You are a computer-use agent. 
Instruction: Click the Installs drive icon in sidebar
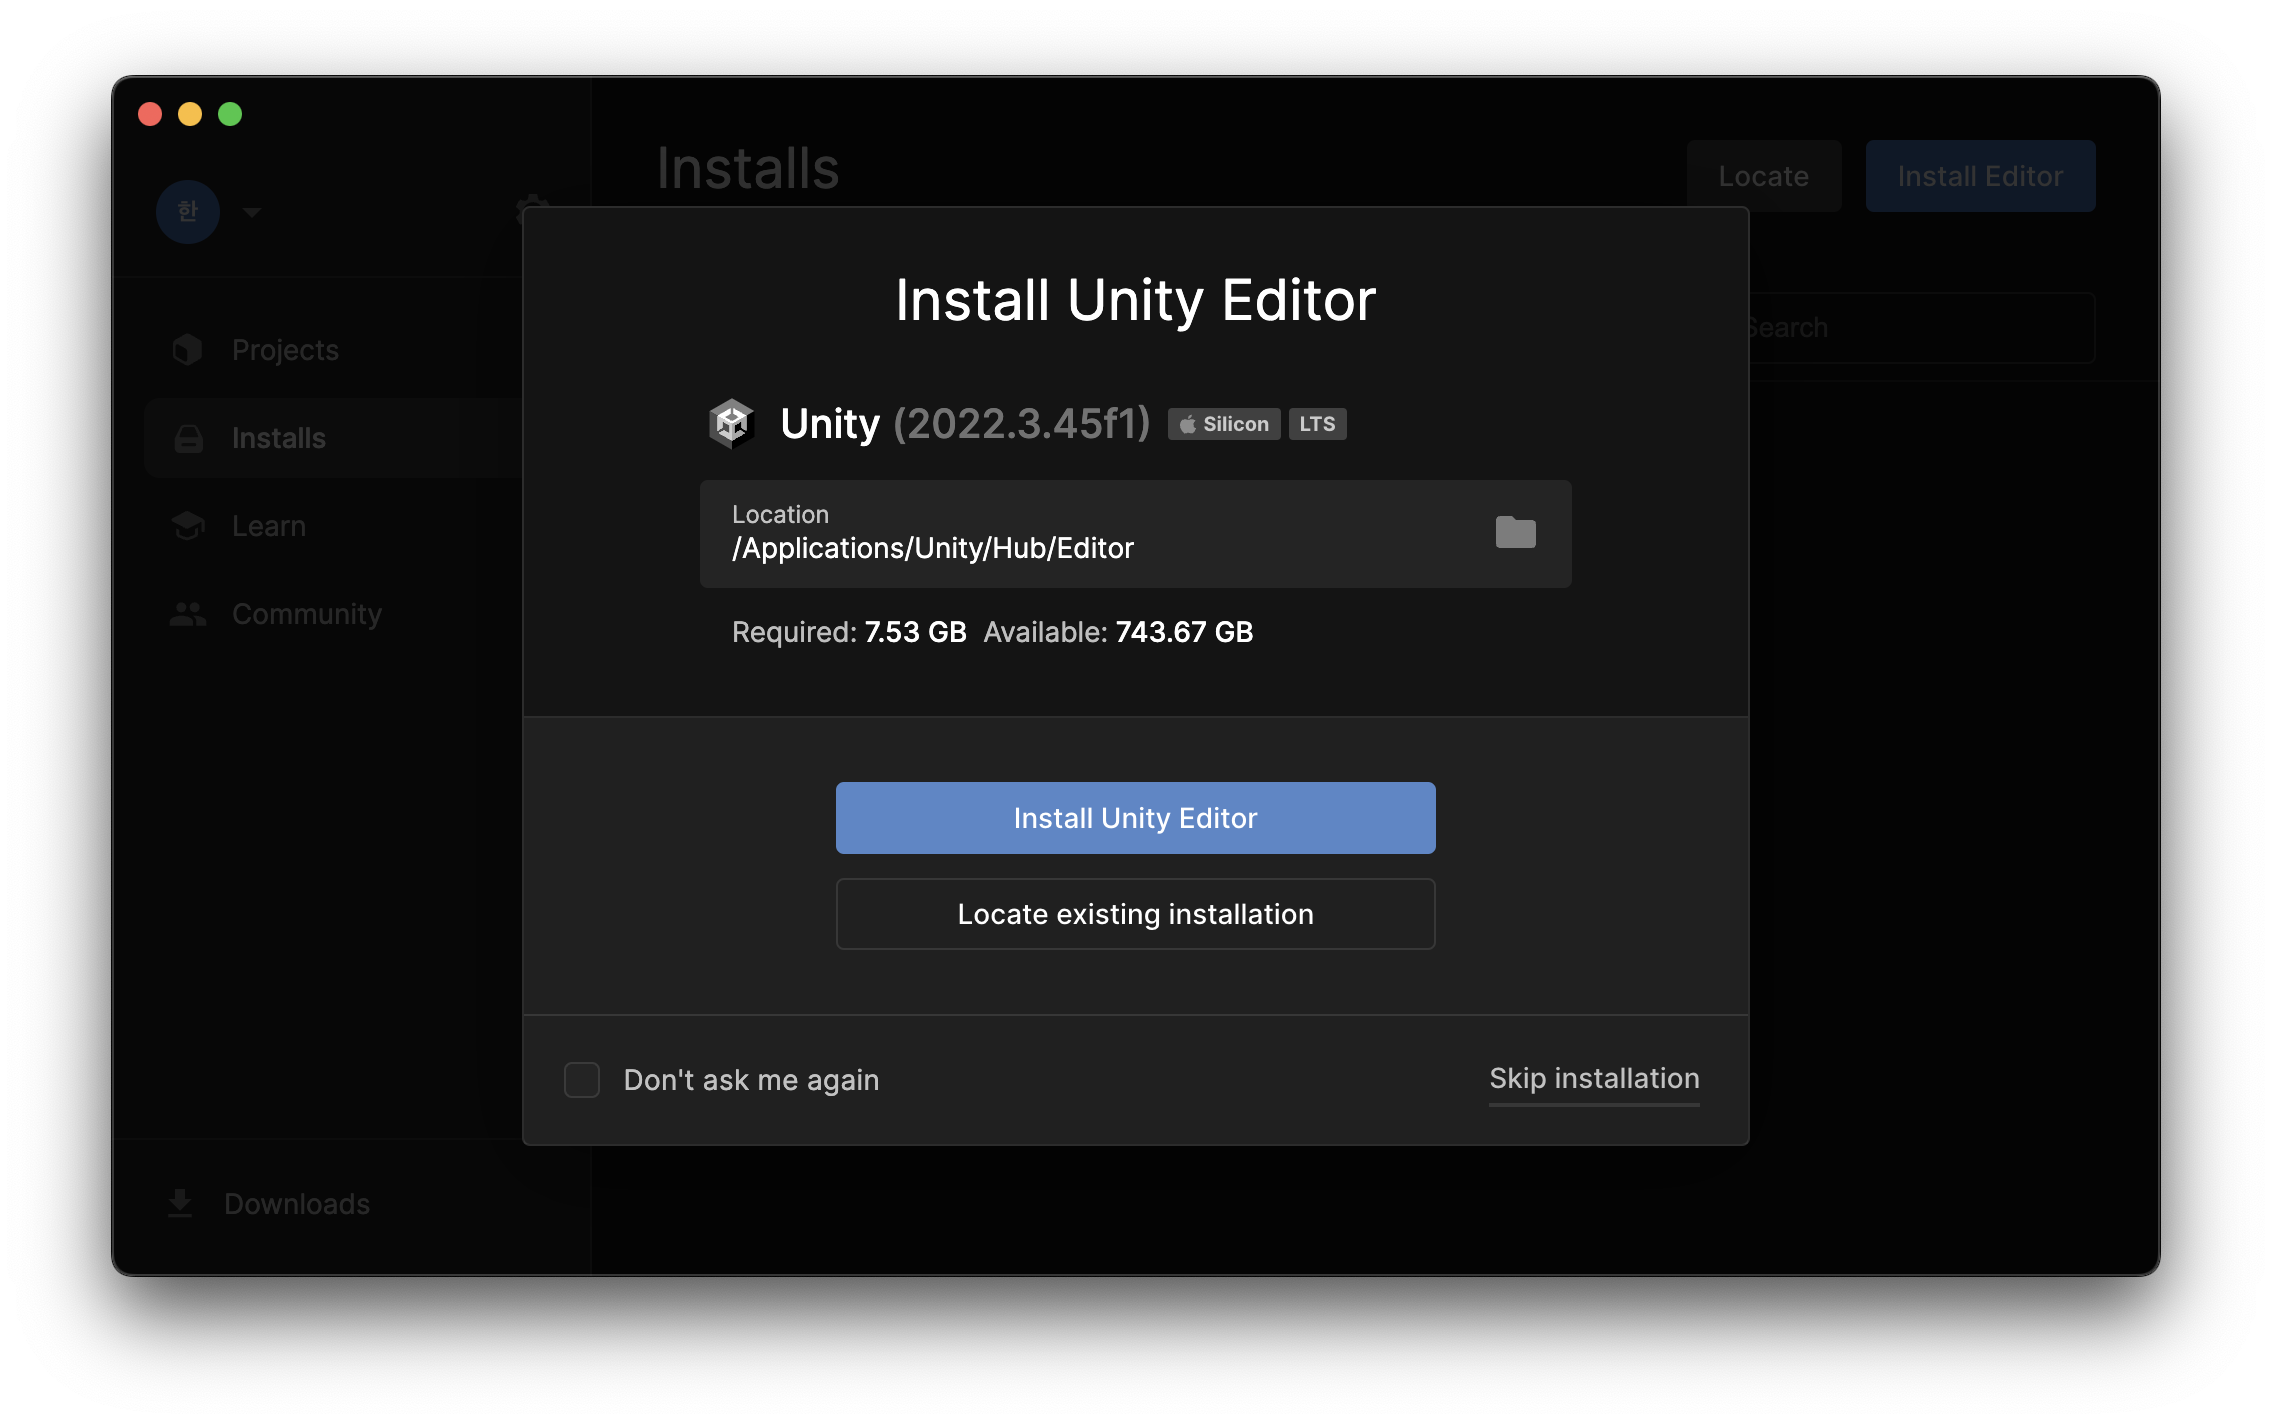pos(188,438)
